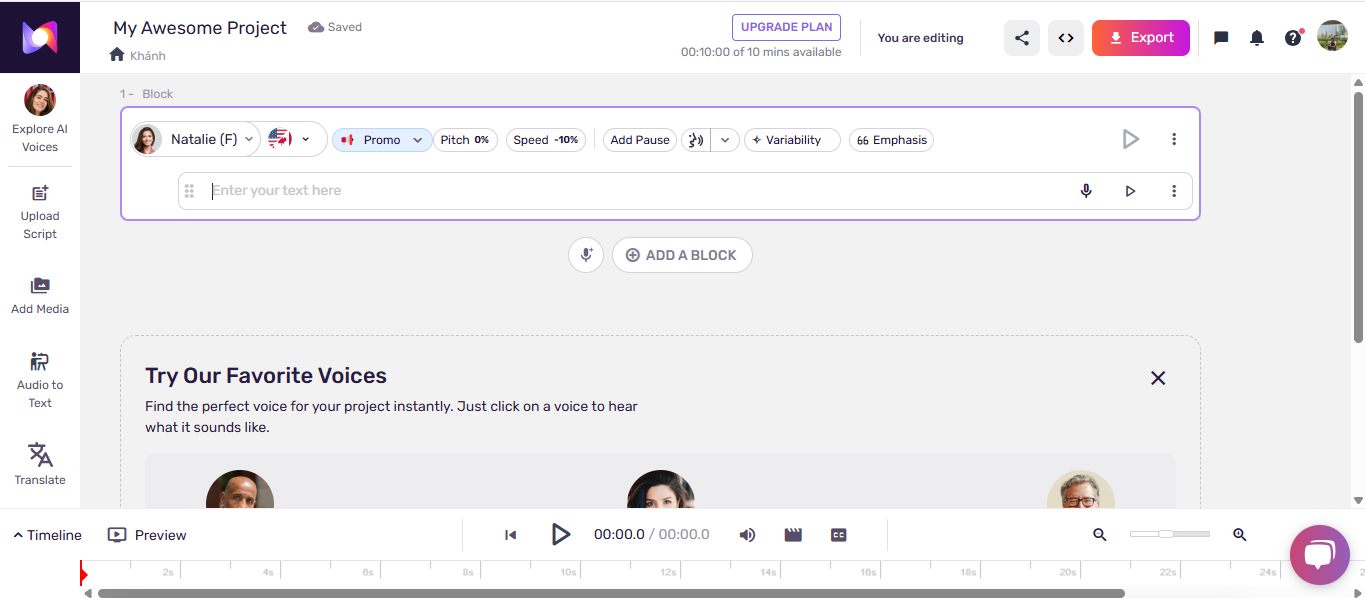
Task: Collapse the Timeline panel
Action: [46, 534]
